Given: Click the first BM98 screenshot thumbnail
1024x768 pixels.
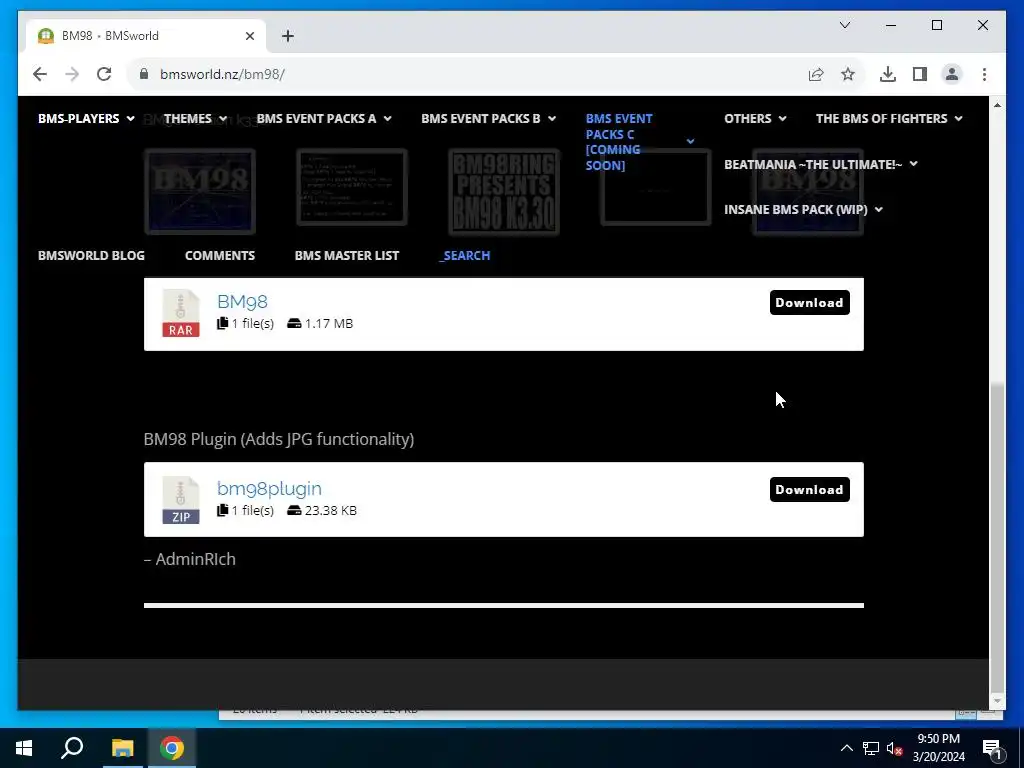Looking at the screenshot, I should [200, 191].
